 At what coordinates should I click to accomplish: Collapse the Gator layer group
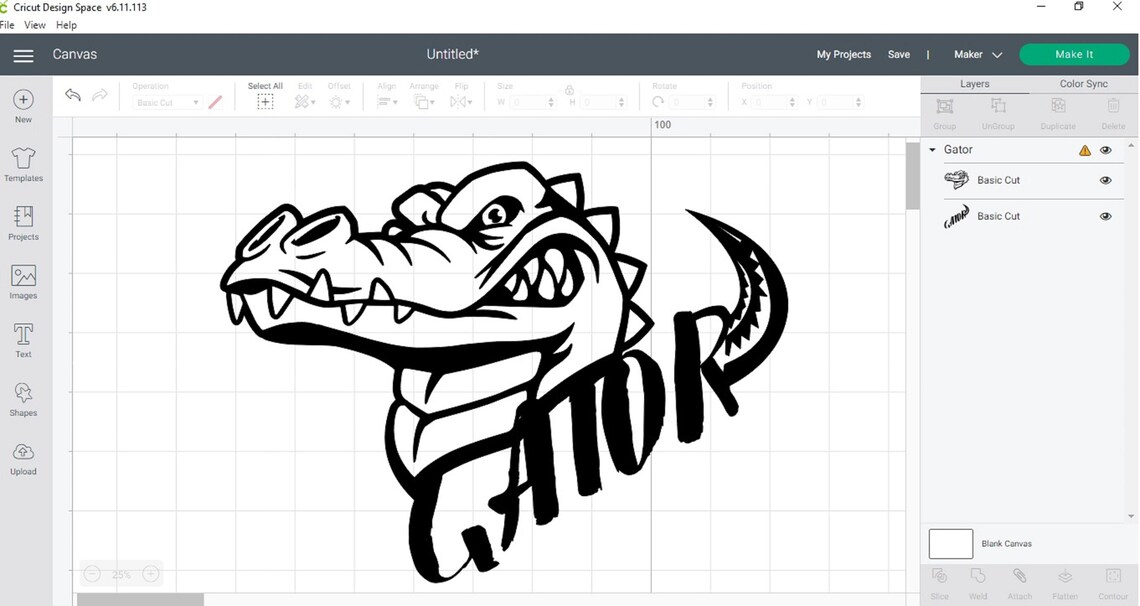point(932,149)
